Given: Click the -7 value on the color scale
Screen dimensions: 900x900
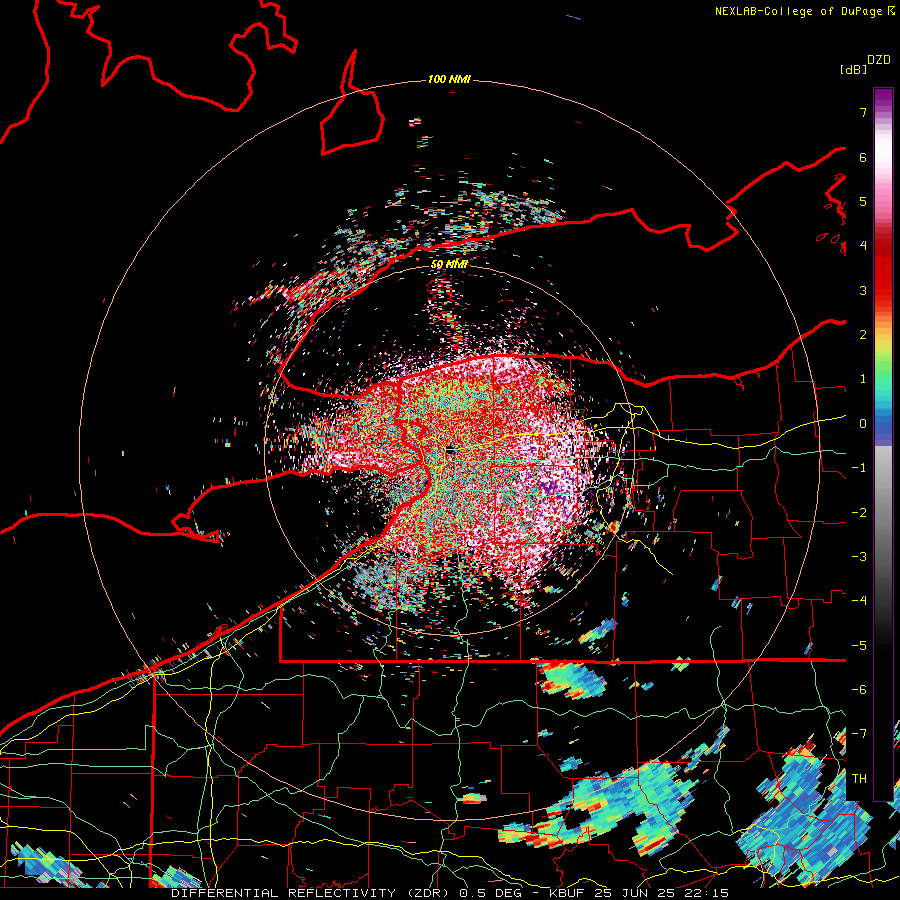Looking at the screenshot, I should [859, 734].
